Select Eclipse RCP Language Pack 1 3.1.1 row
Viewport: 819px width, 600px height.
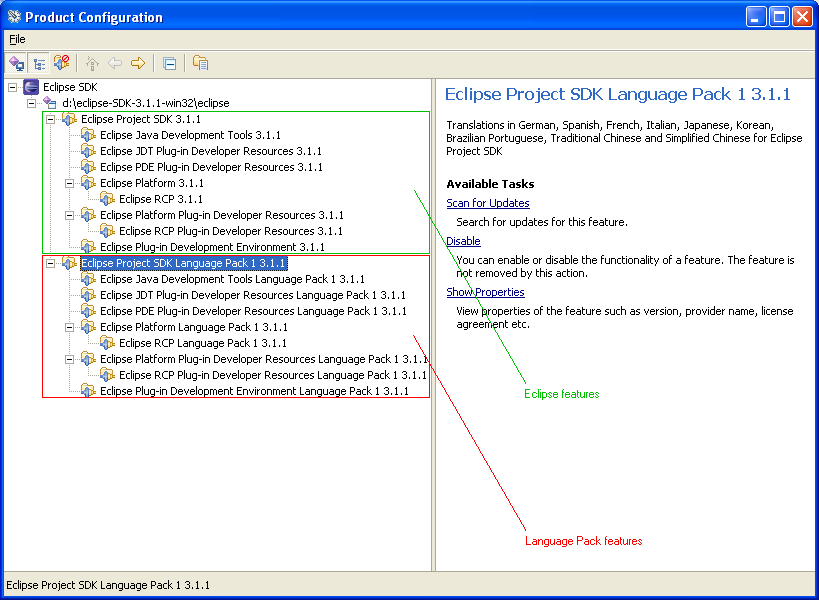click(x=203, y=343)
